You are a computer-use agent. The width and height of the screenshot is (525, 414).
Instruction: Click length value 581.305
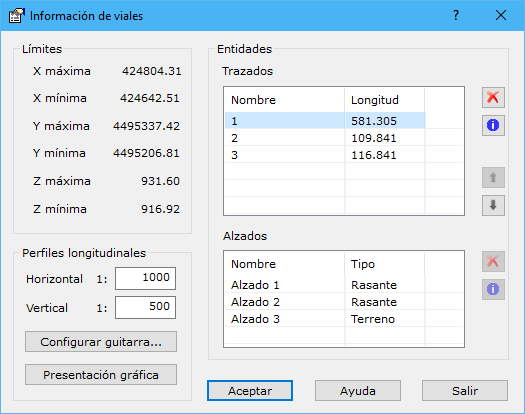point(374,121)
